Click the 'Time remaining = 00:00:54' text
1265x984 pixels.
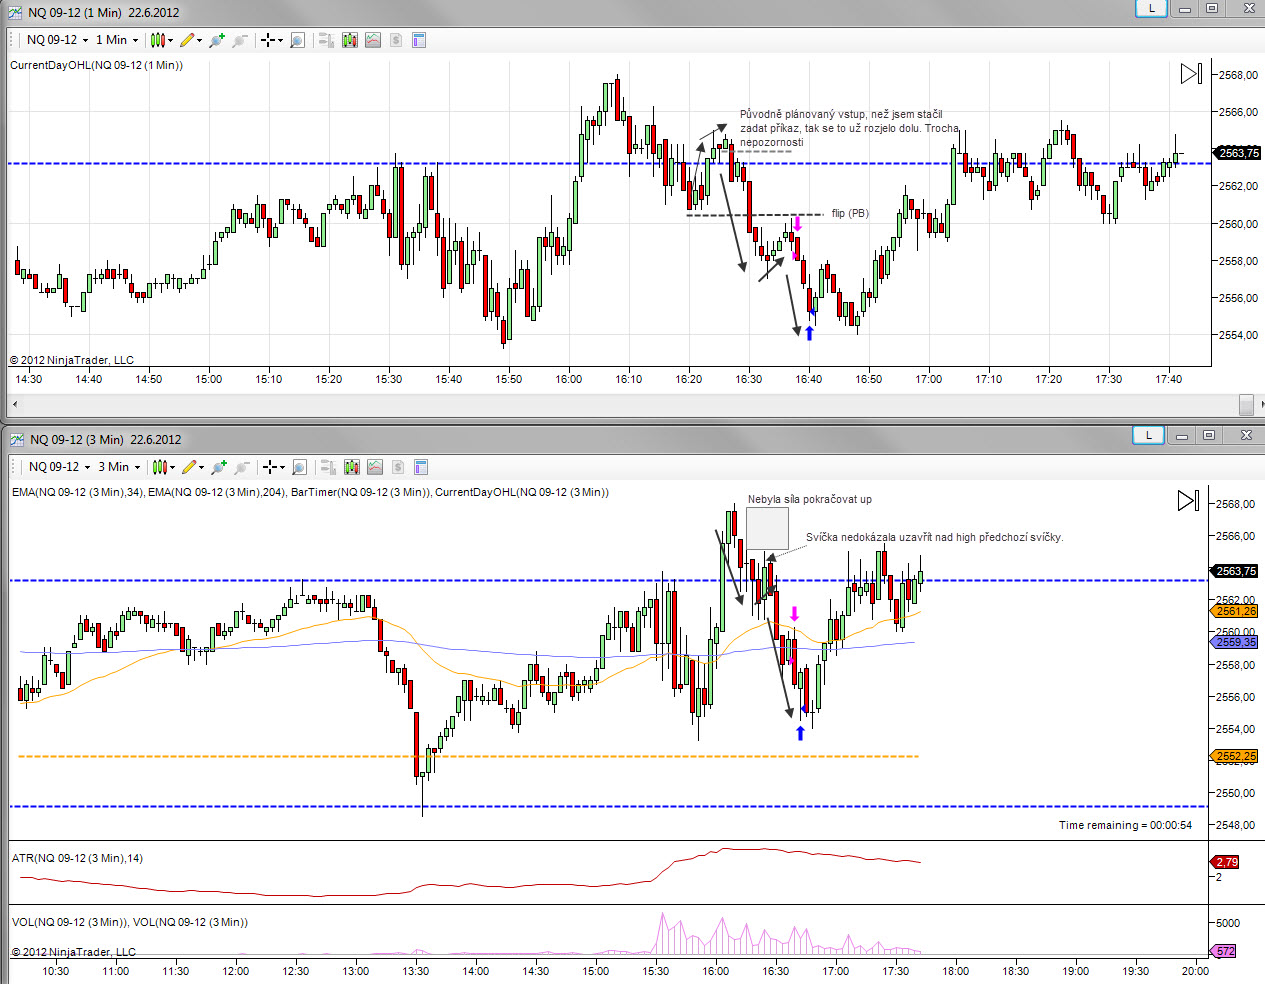[1125, 825]
